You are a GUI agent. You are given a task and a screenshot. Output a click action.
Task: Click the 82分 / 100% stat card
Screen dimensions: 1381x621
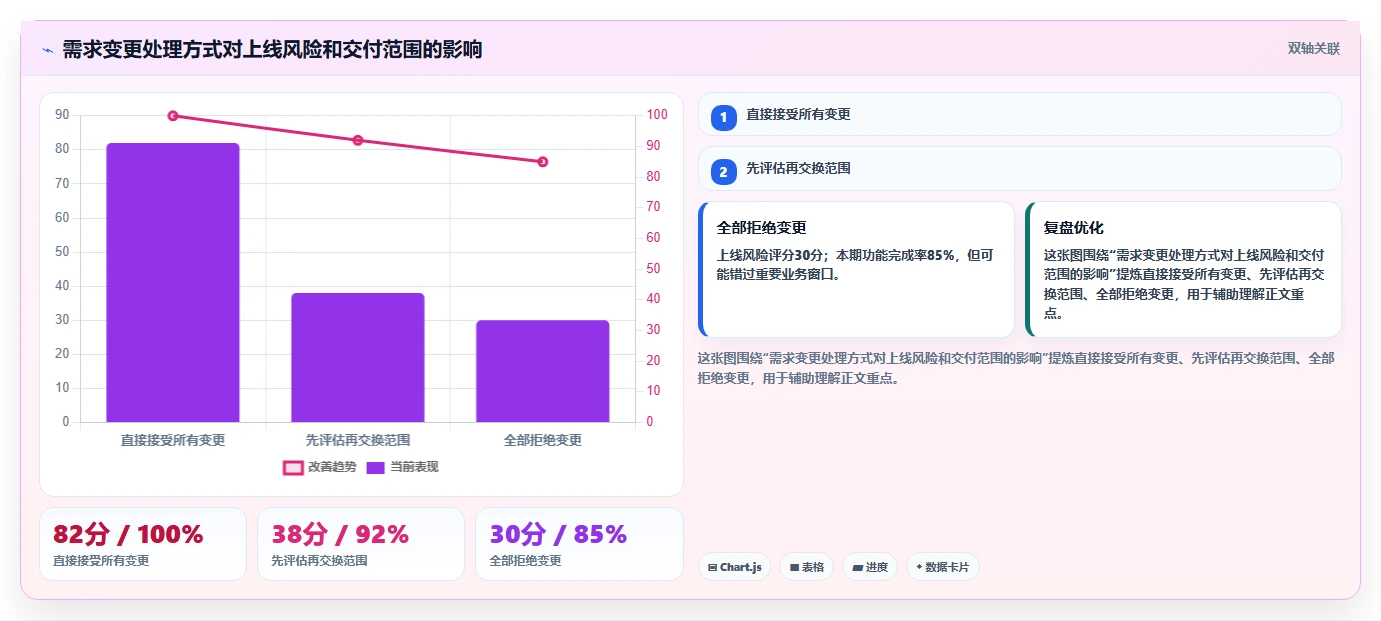pyautogui.click(x=143, y=544)
